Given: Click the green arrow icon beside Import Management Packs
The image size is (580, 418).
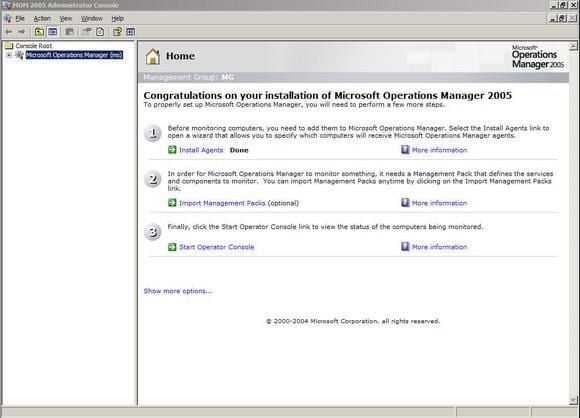Looking at the screenshot, I should click(x=172, y=203).
